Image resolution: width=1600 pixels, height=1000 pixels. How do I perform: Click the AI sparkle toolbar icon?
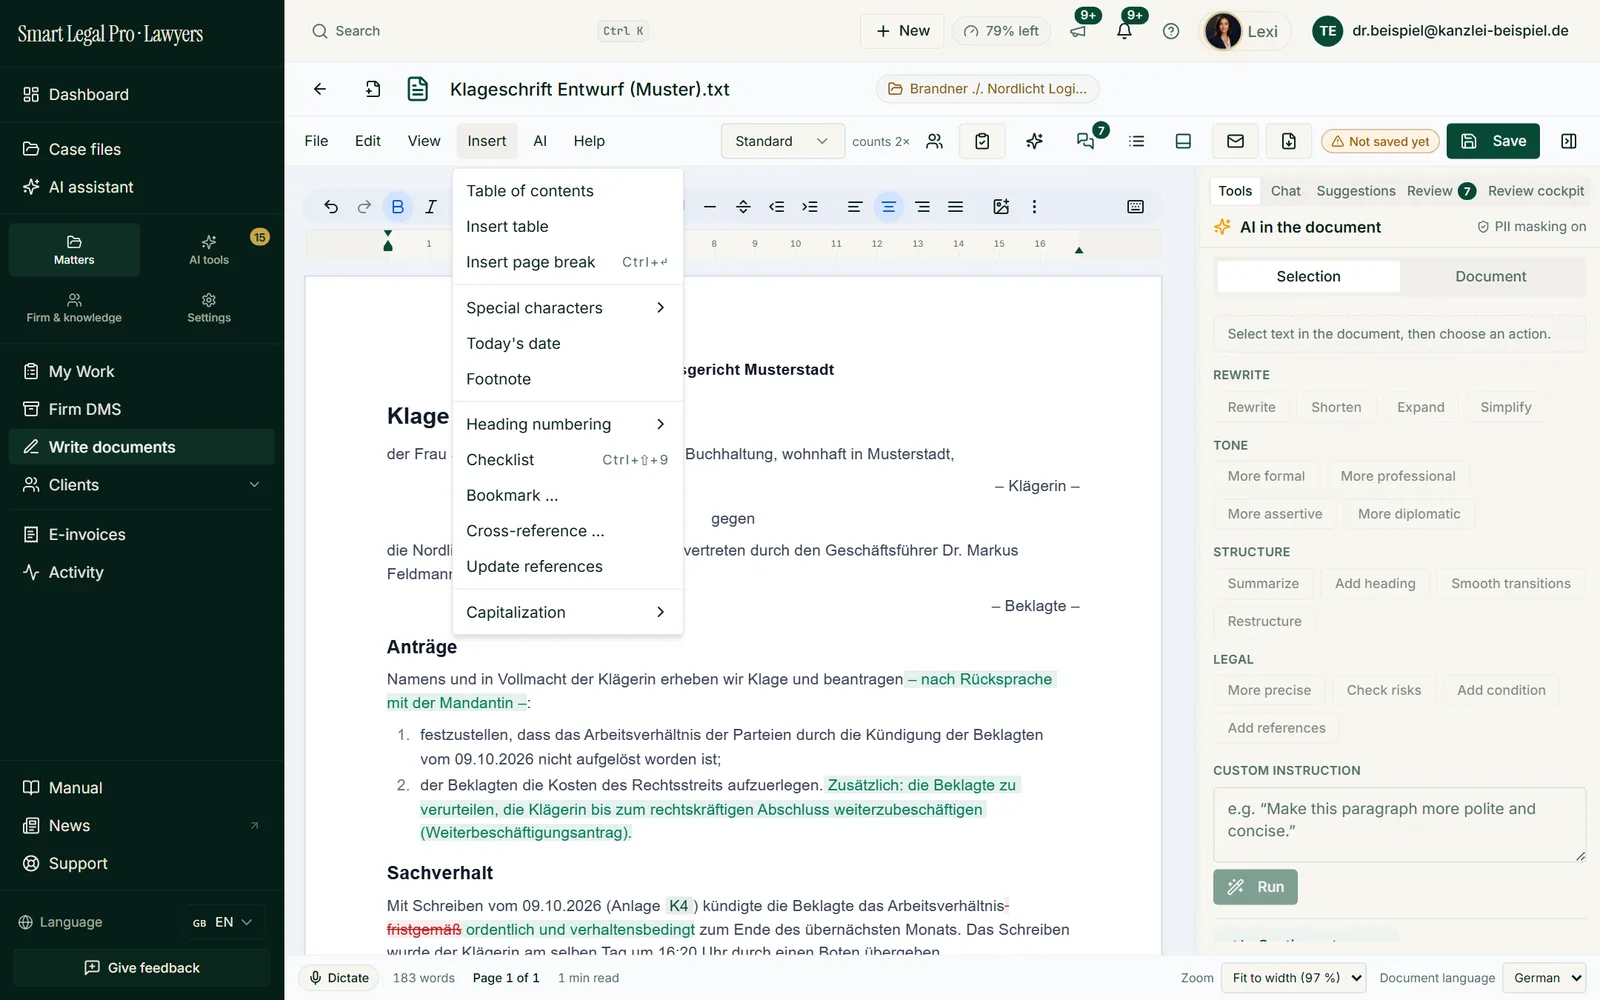coord(1035,141)
